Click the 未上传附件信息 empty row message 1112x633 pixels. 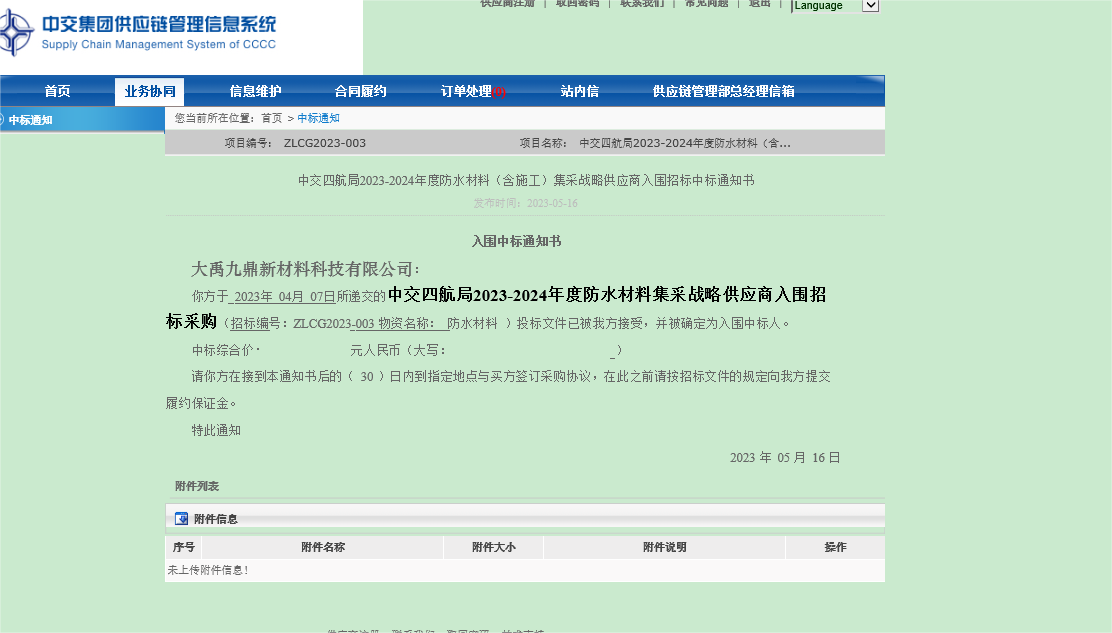[208, 570]
